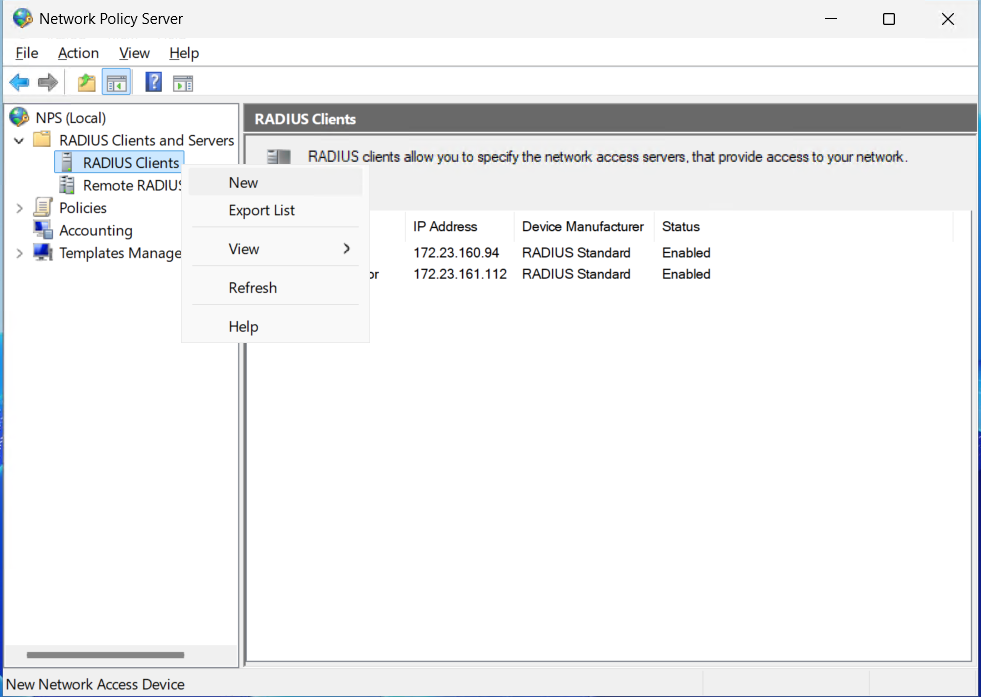Select the Accounting tree item
Screen dimensions: 981x697
coord(96,230)
